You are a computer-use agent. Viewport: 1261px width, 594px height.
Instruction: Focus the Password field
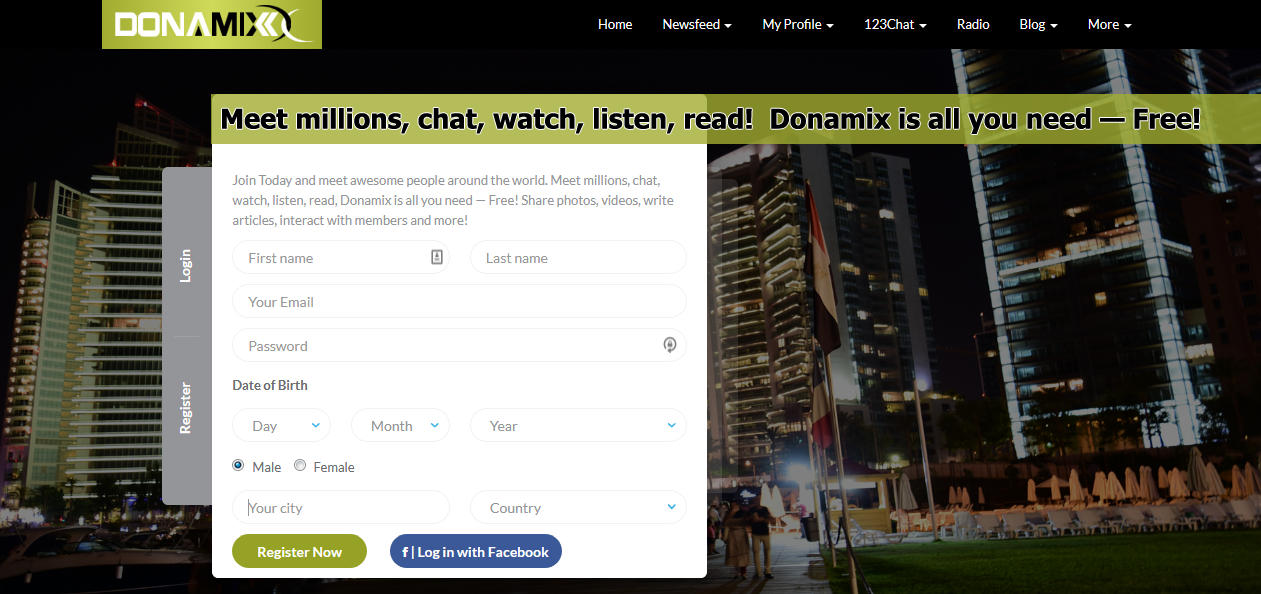coord(459,345)
